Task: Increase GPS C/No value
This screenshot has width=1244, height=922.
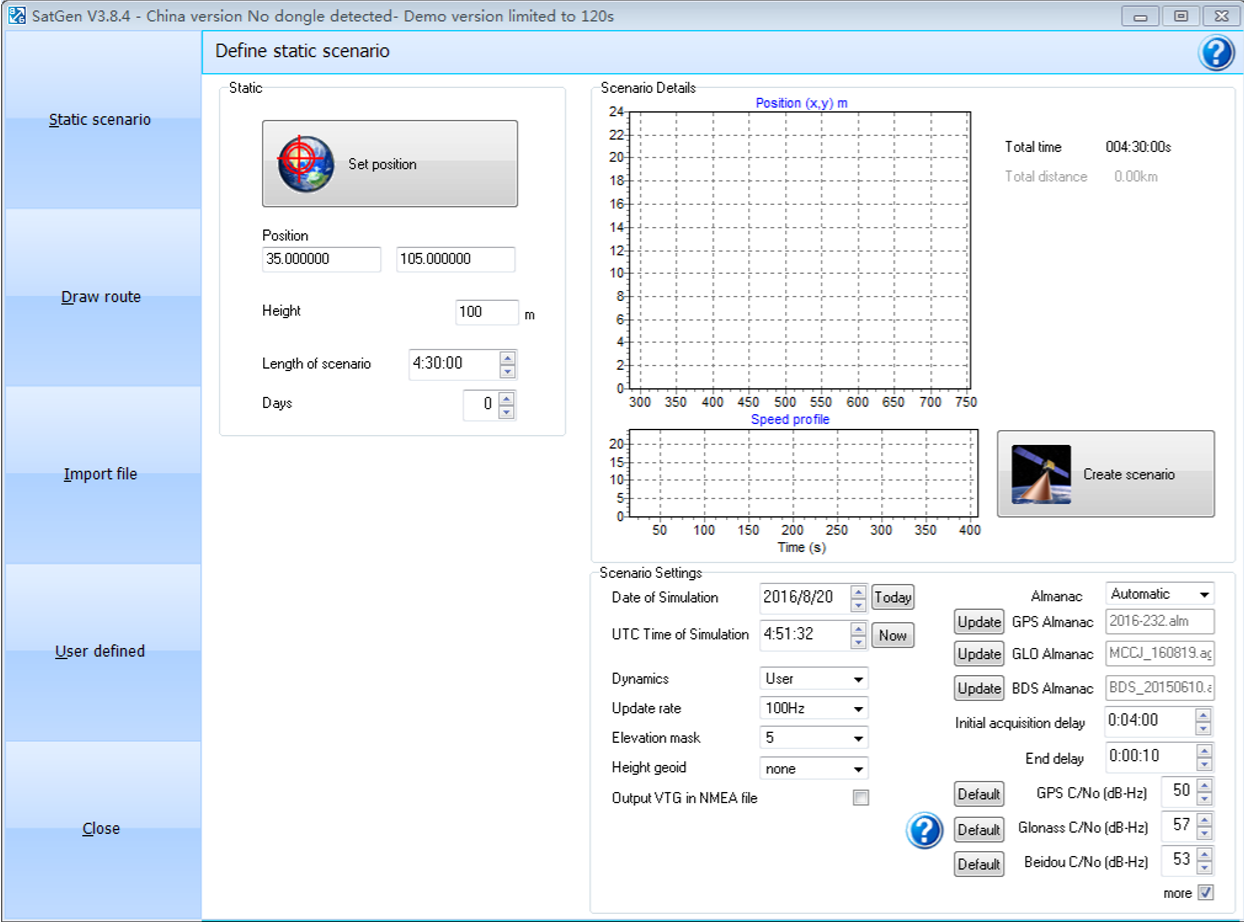Action: [x=1204, y=786]
